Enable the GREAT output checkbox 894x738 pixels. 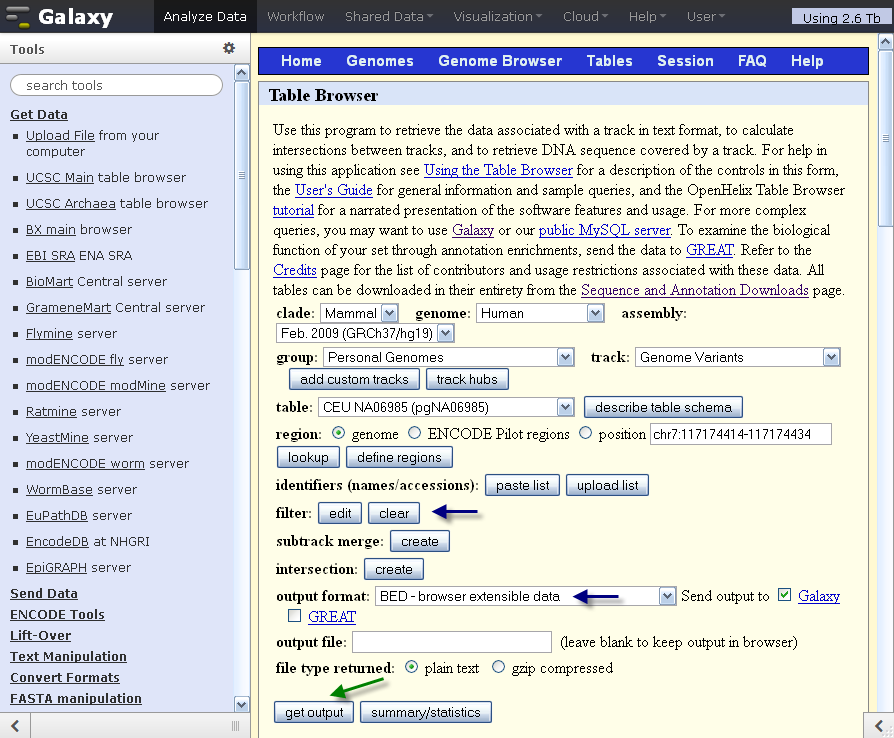[294, 616]
